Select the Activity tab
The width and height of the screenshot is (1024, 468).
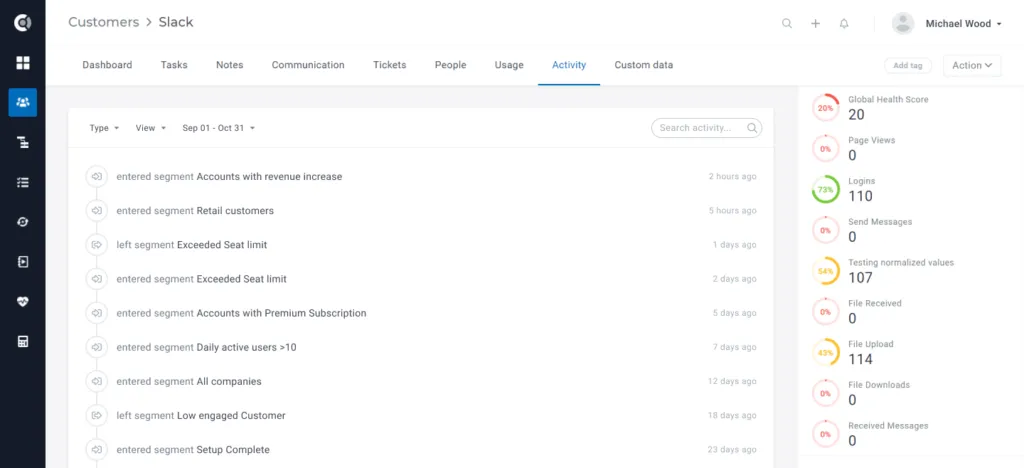click(x=569, y=65)
